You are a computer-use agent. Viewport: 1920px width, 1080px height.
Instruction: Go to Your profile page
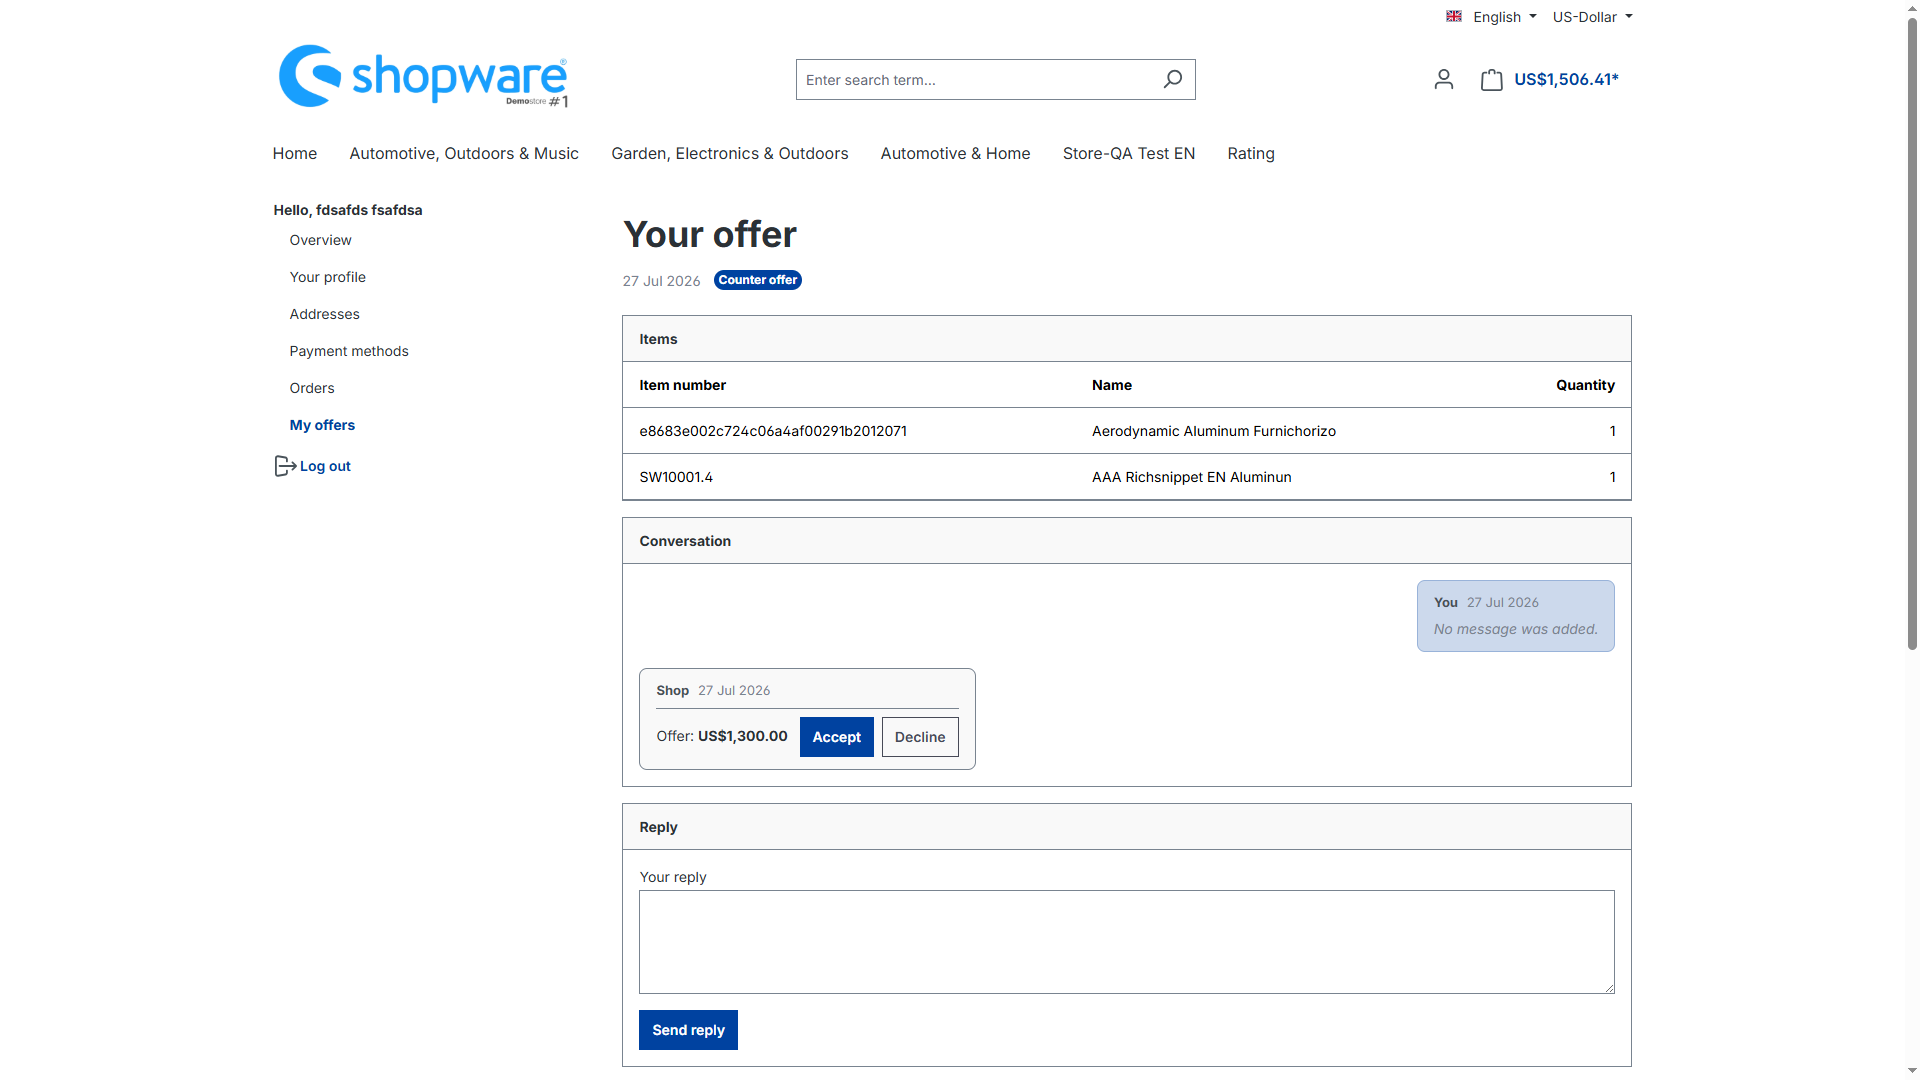click(x=327, y=277)
